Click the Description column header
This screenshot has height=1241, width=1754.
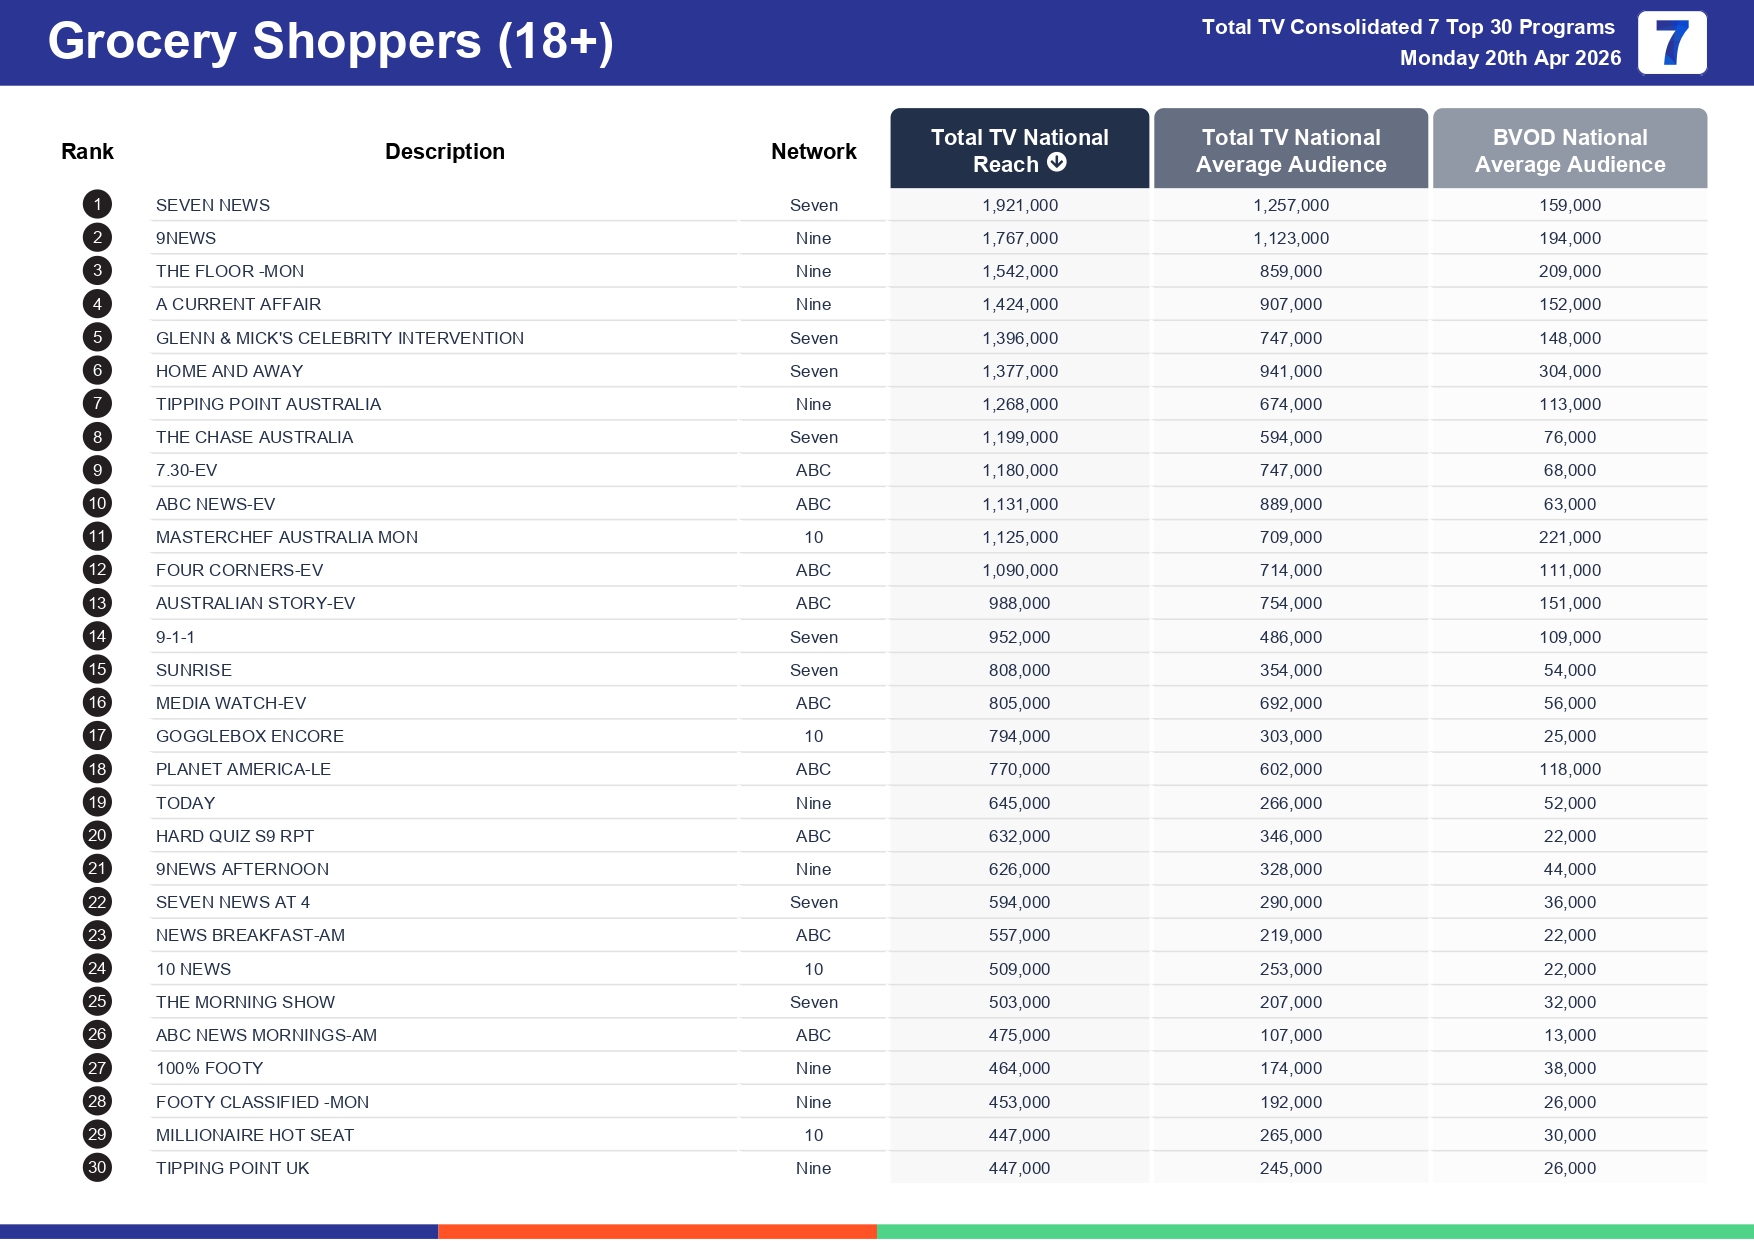click(444, 152)
